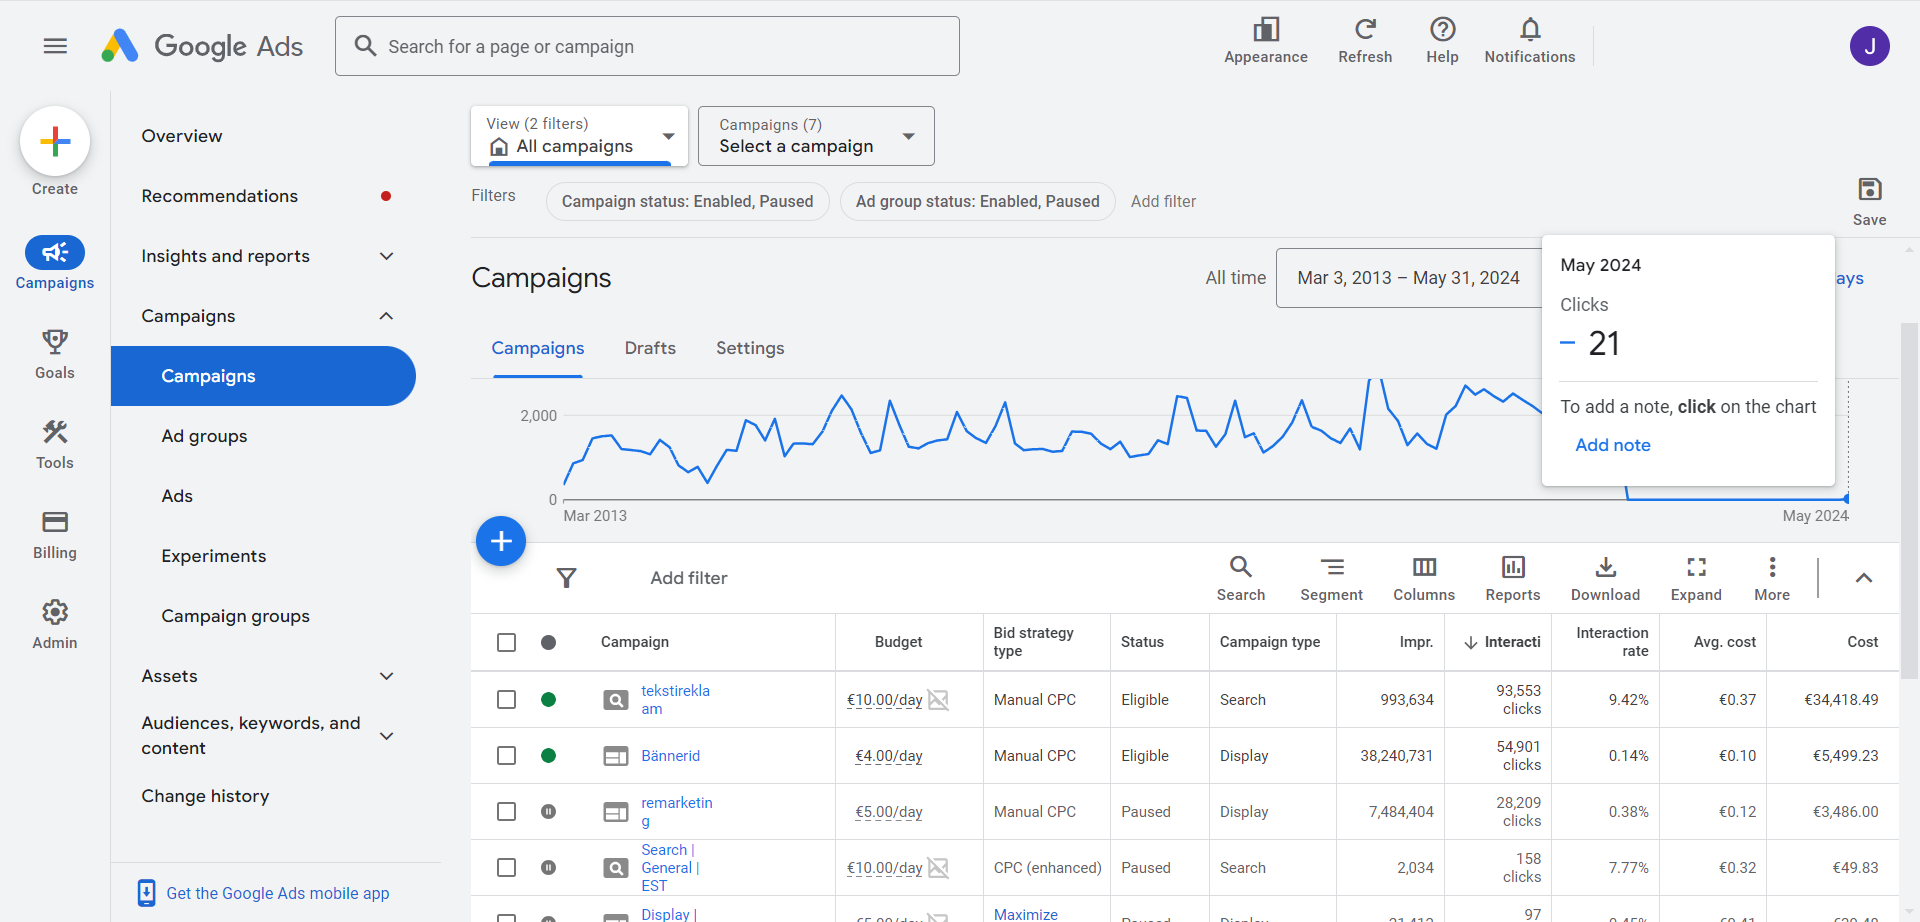Click the Create plus button
This screenshot has width=1920, height=922.
tap(55, 141)
